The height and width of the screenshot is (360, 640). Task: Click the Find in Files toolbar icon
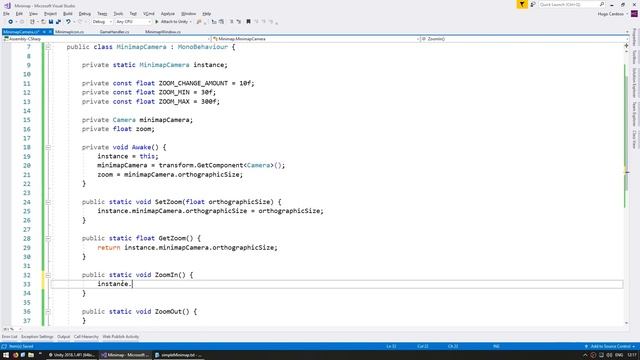(199, 22)
